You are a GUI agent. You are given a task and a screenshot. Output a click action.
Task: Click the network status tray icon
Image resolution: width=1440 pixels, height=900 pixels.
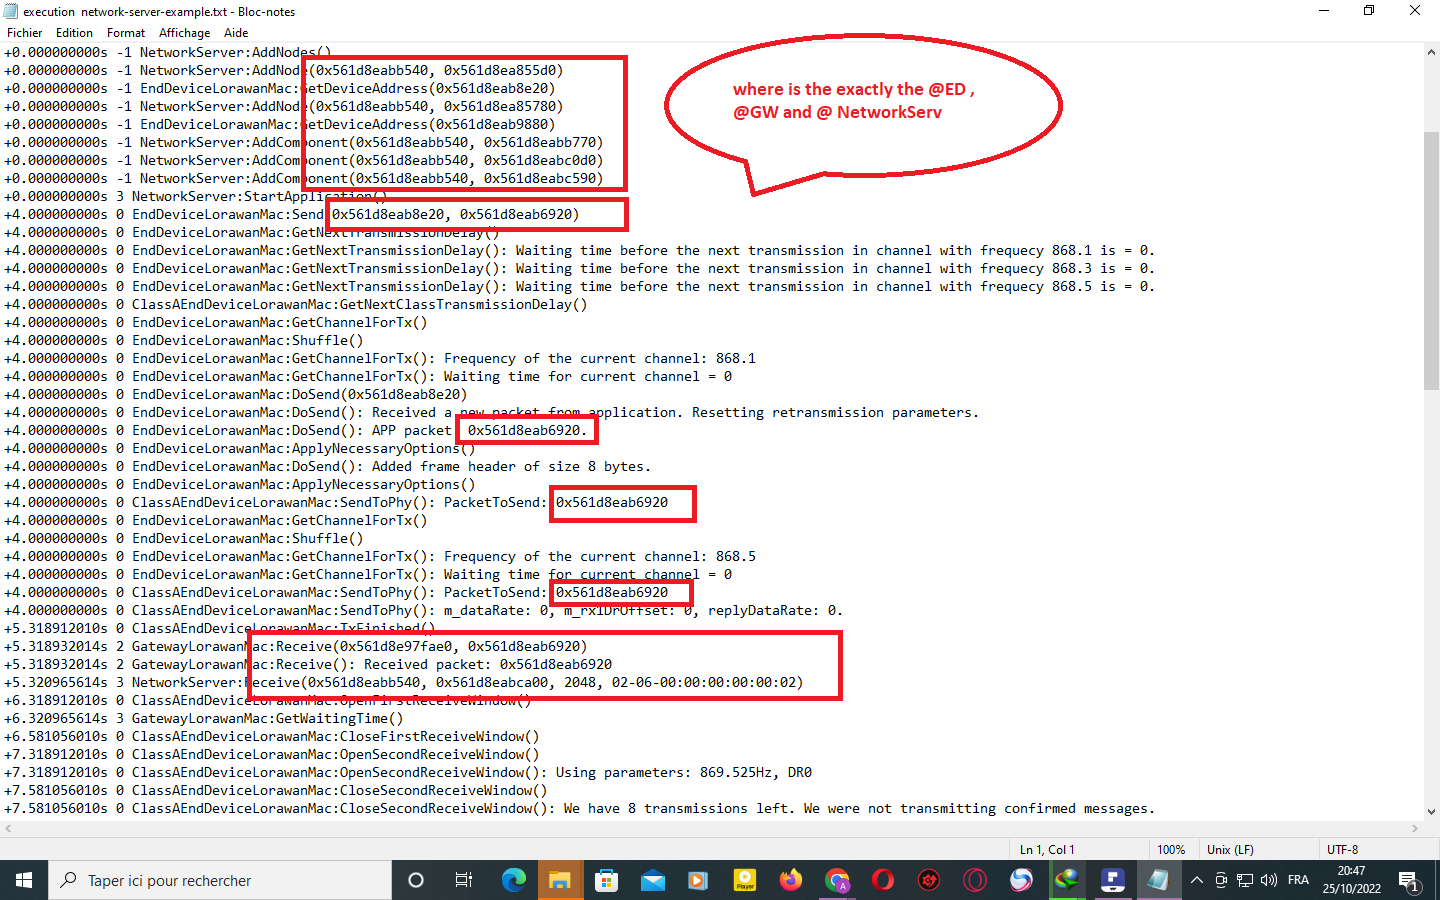(1245, 880)
